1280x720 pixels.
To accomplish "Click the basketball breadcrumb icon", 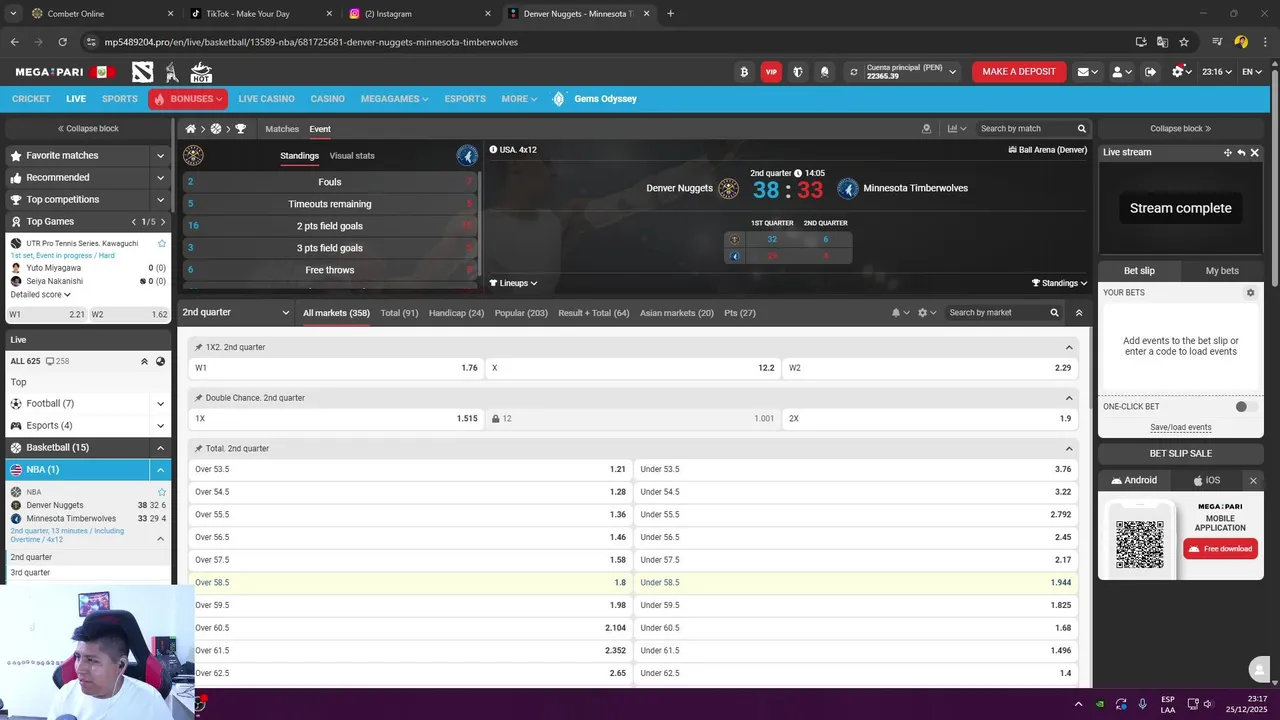I will tap(215, 129).
